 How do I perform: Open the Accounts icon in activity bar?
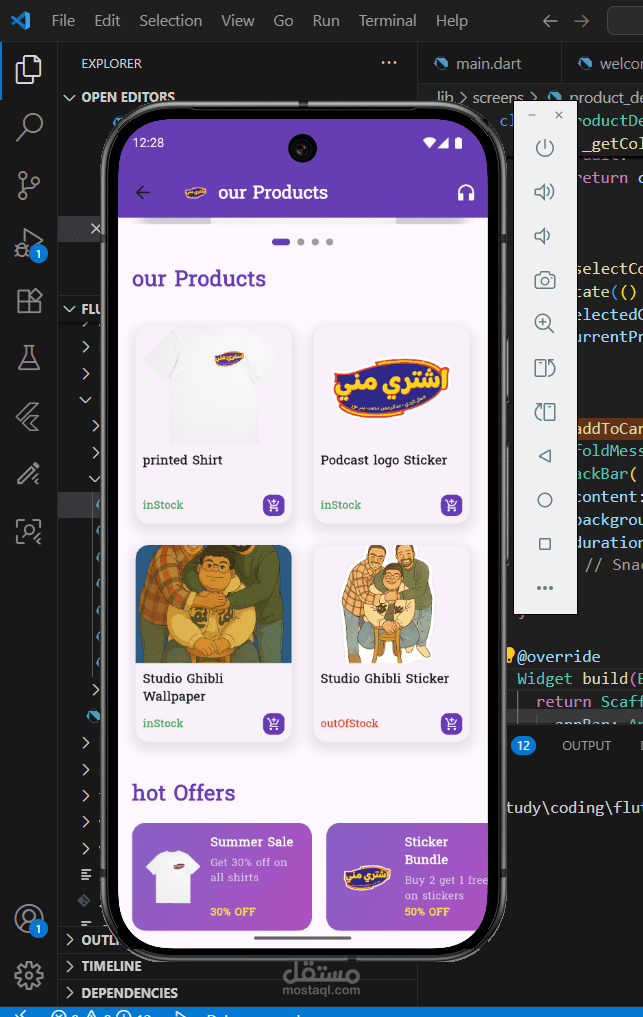(x=29, y=920)
